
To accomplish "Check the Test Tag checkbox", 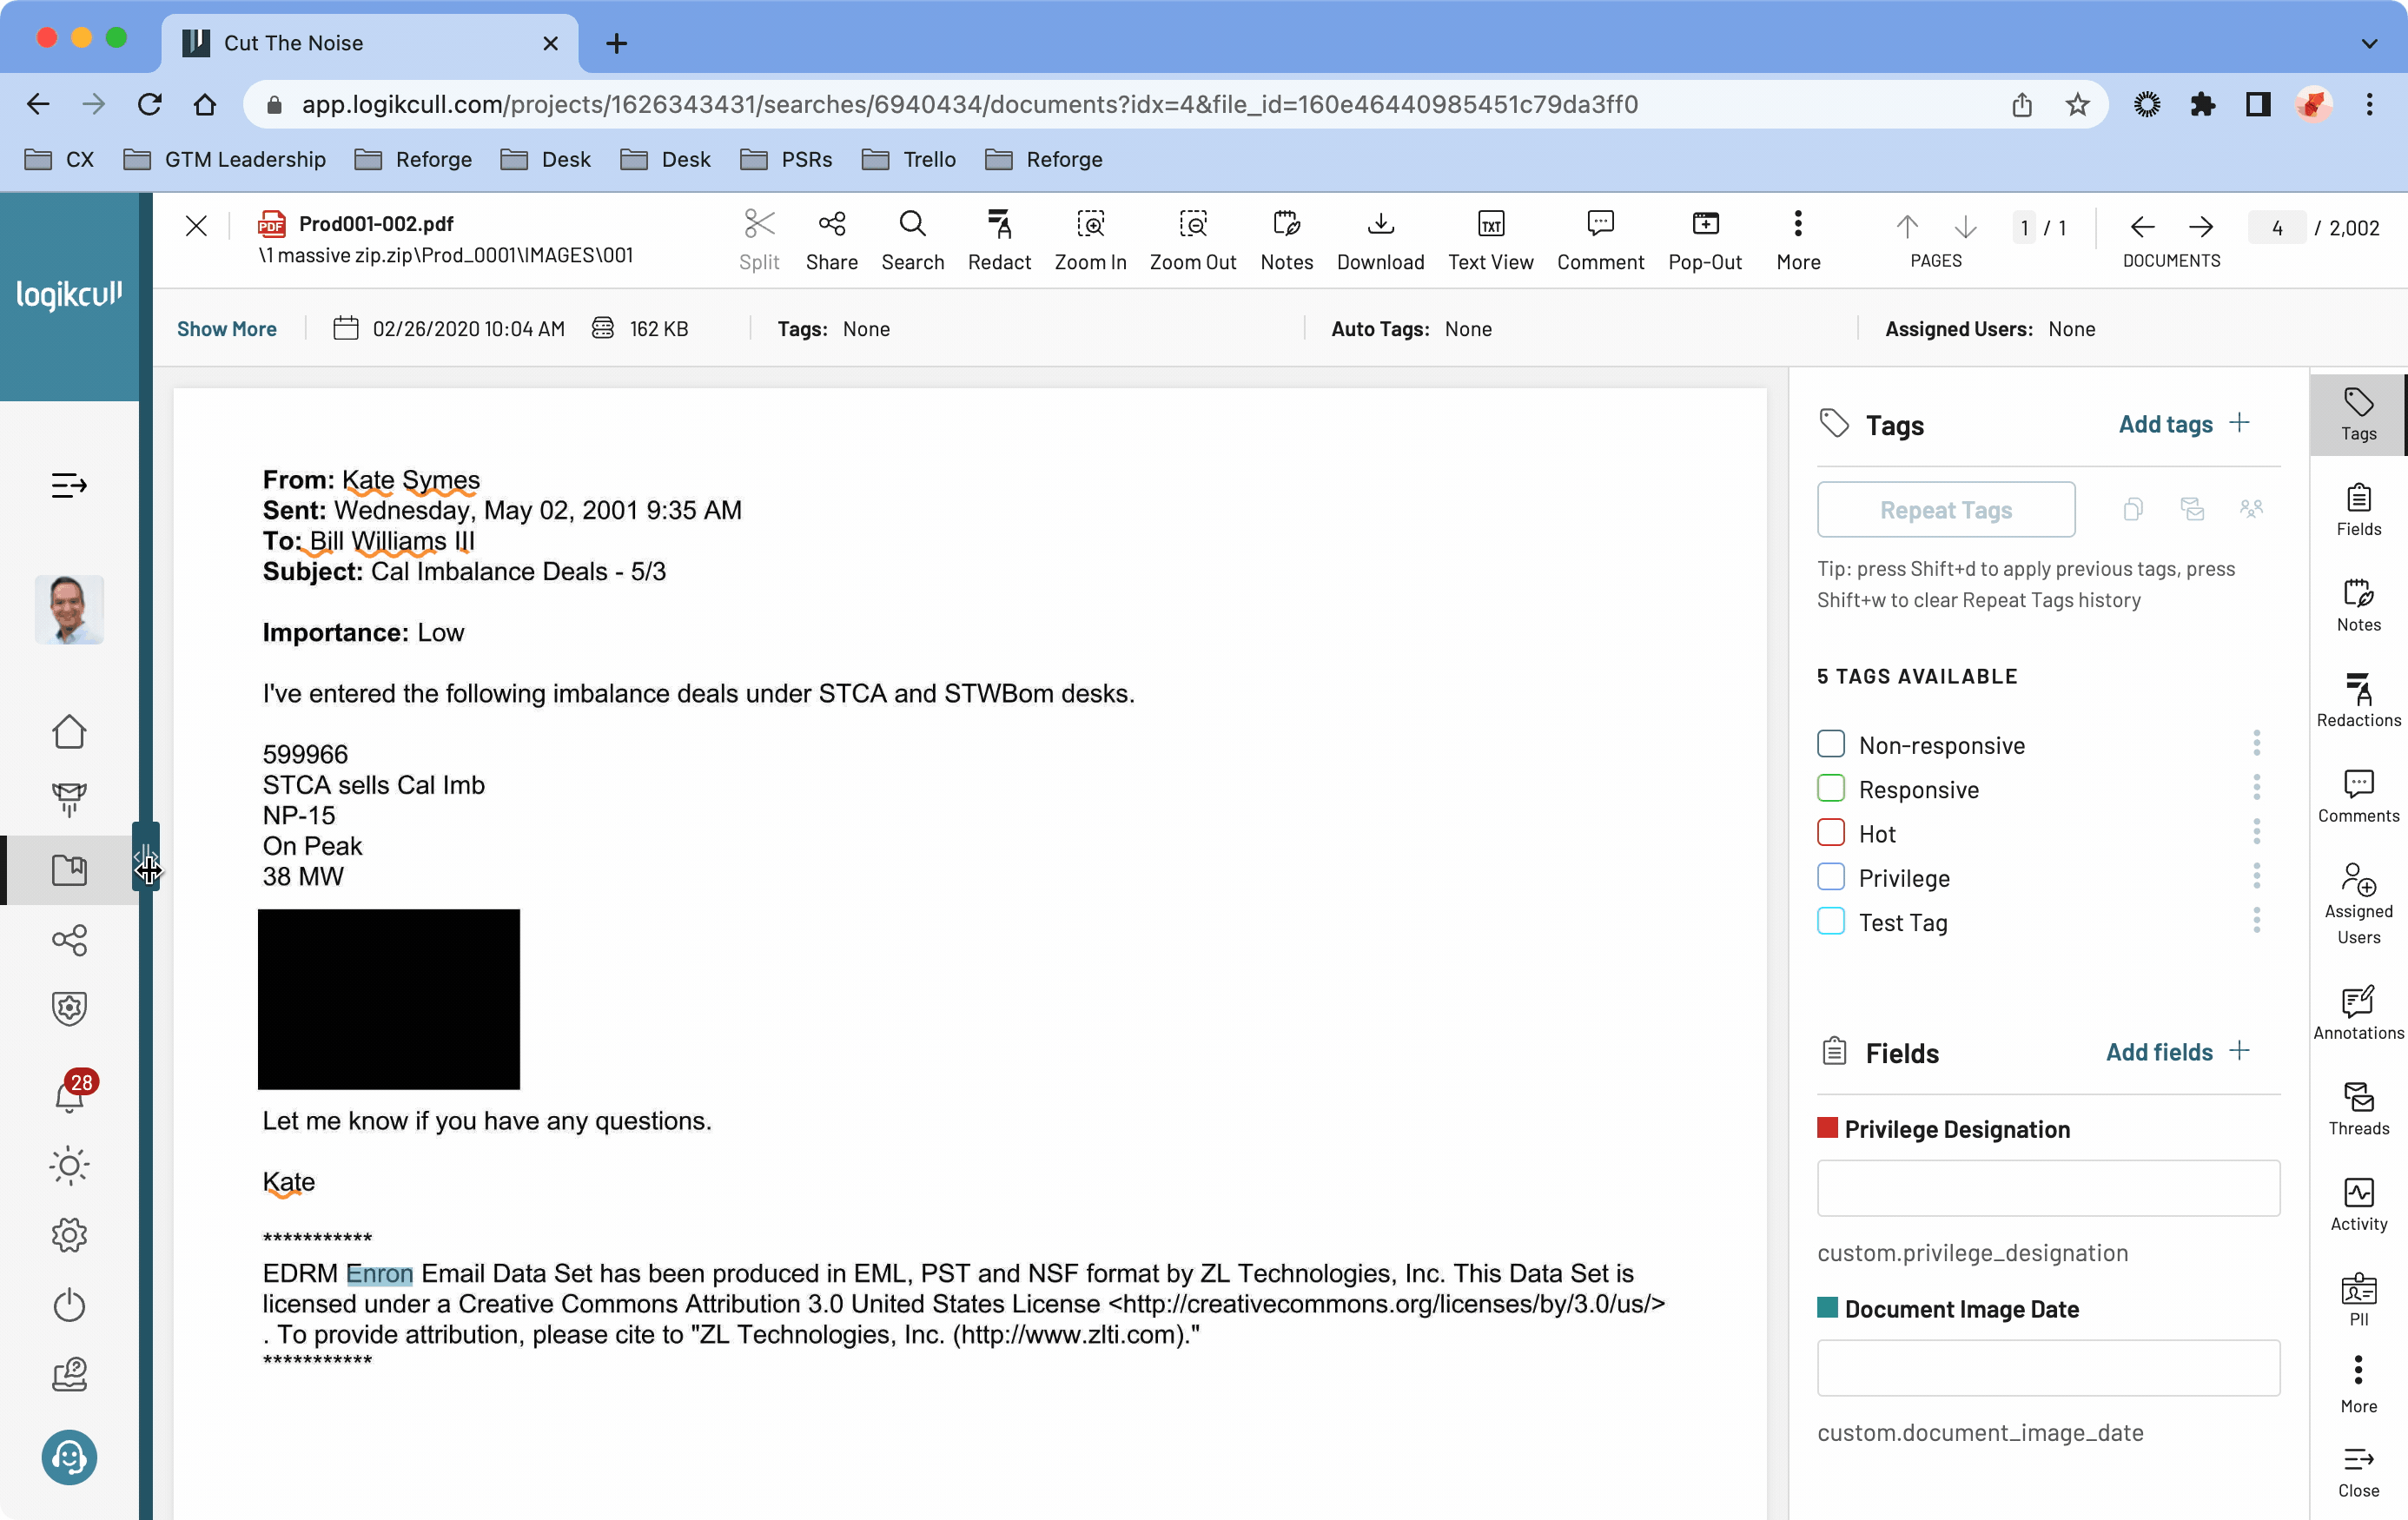I will (x=1830, y=921).
